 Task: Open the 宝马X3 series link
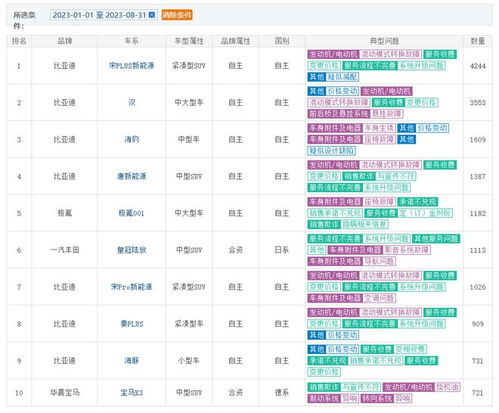point(132,393)
